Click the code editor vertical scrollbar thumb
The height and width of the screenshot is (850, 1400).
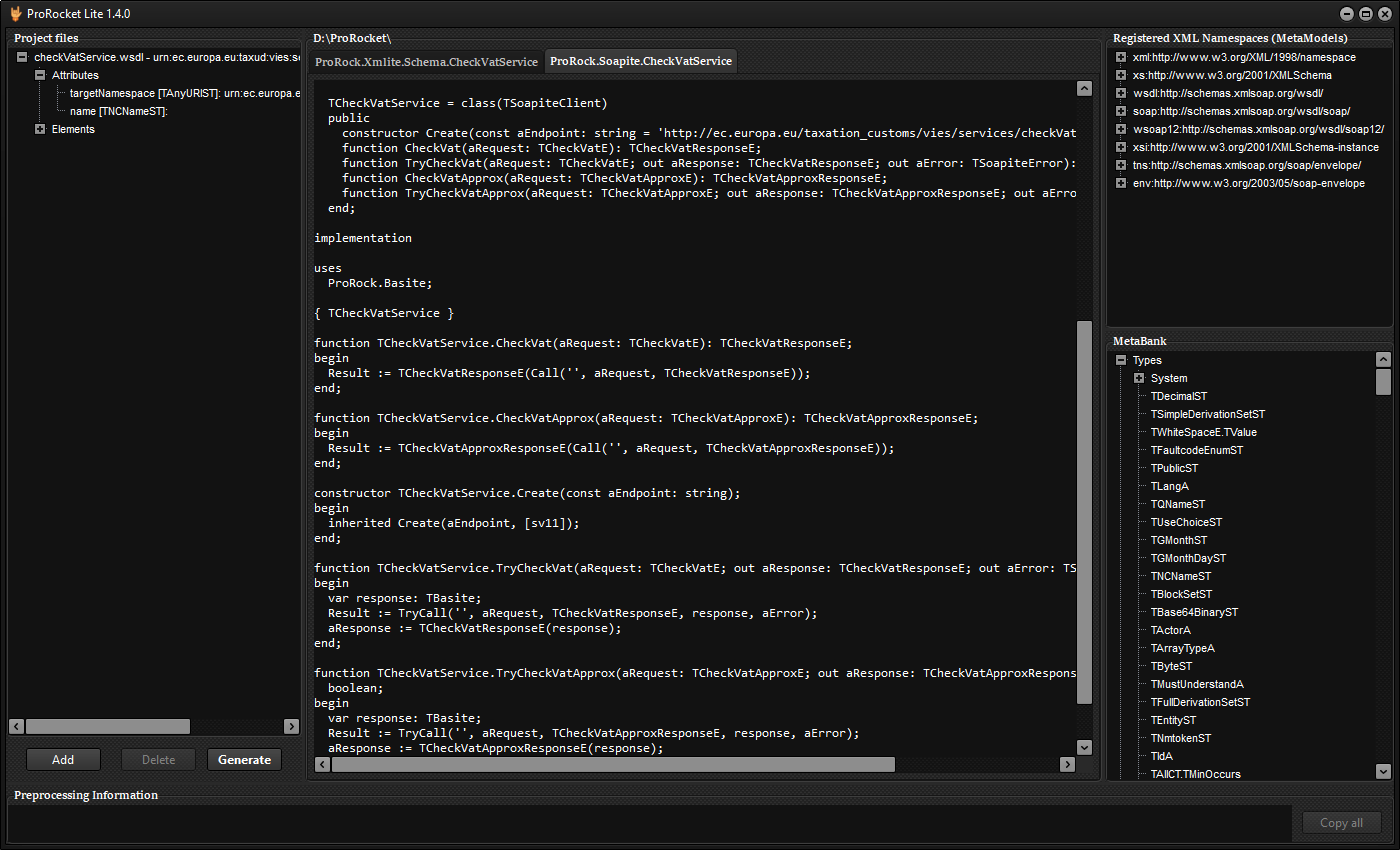(x=1084, y=512)
